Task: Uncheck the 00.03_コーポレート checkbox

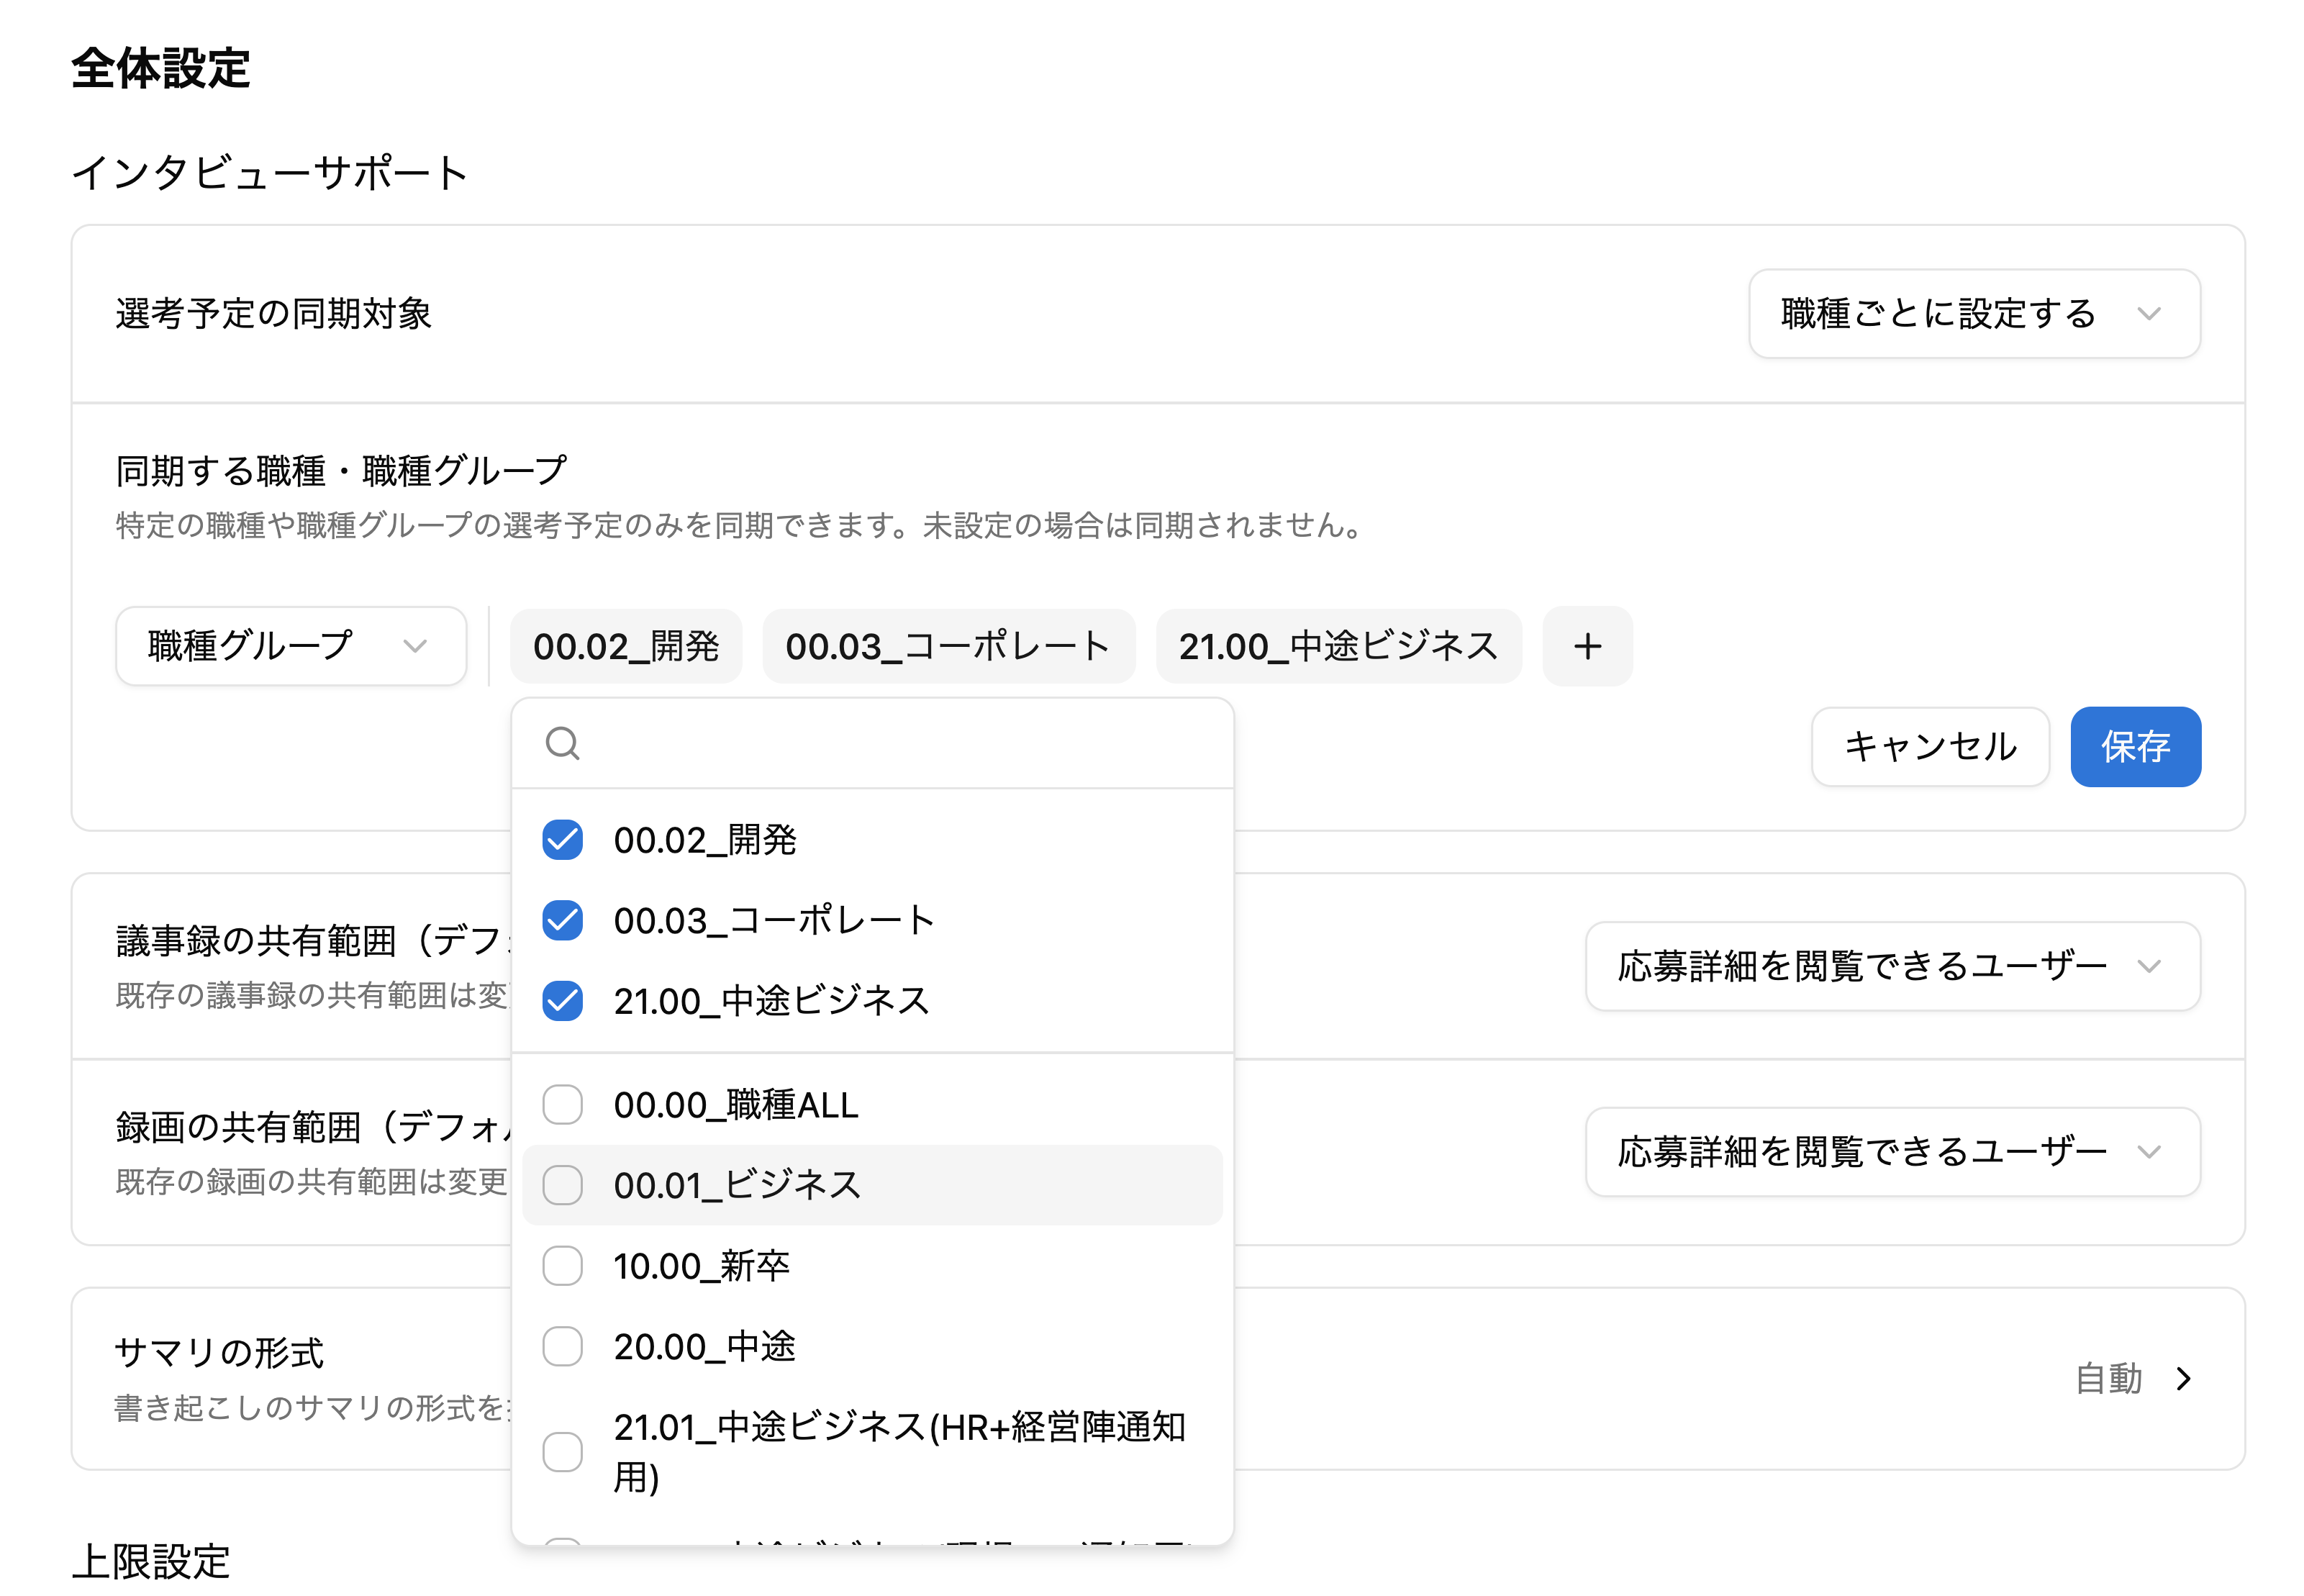Action: [562, 920]
